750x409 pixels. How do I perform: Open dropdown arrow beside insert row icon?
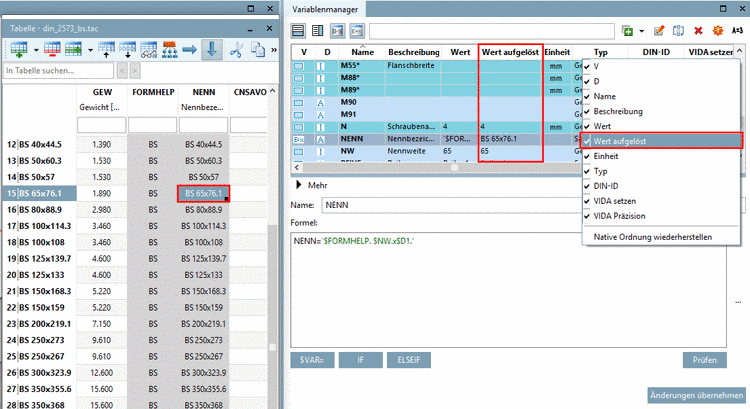36,50
